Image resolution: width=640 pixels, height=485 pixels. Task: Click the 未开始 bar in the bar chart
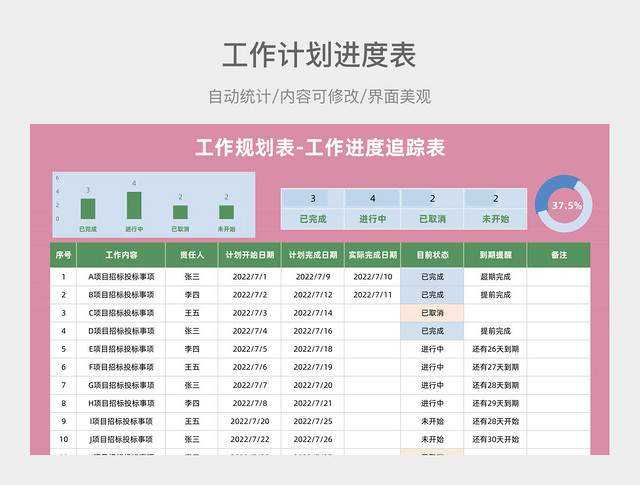click(227, 212)
